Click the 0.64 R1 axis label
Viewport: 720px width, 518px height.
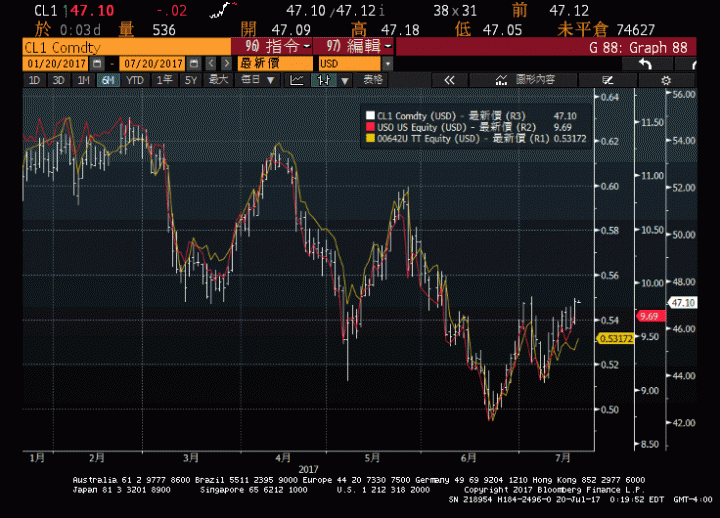(x=609, y=97)
